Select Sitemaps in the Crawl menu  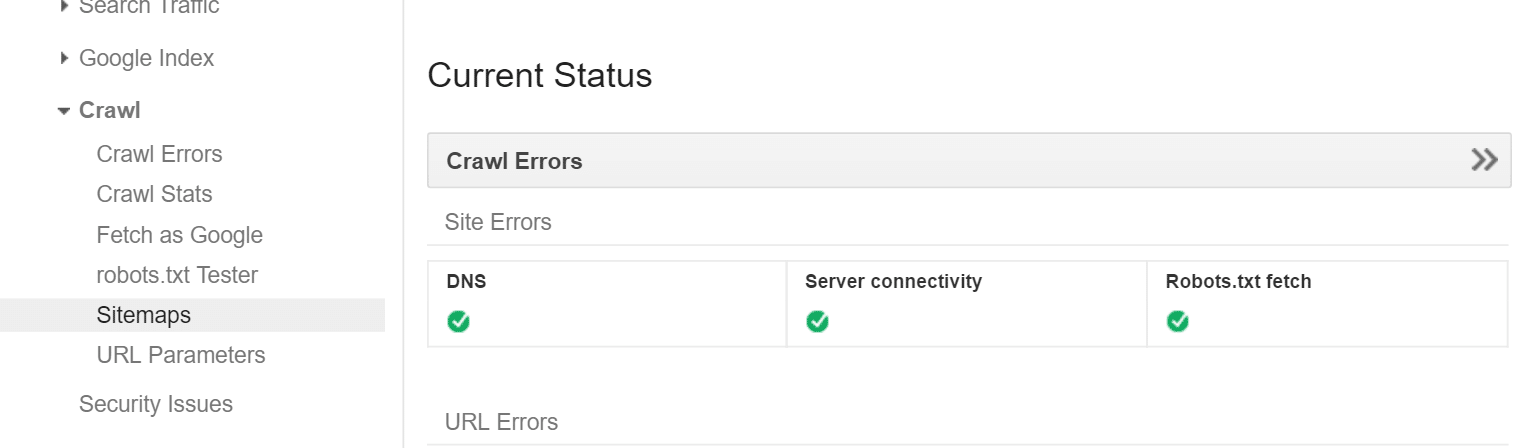point(143,315)
